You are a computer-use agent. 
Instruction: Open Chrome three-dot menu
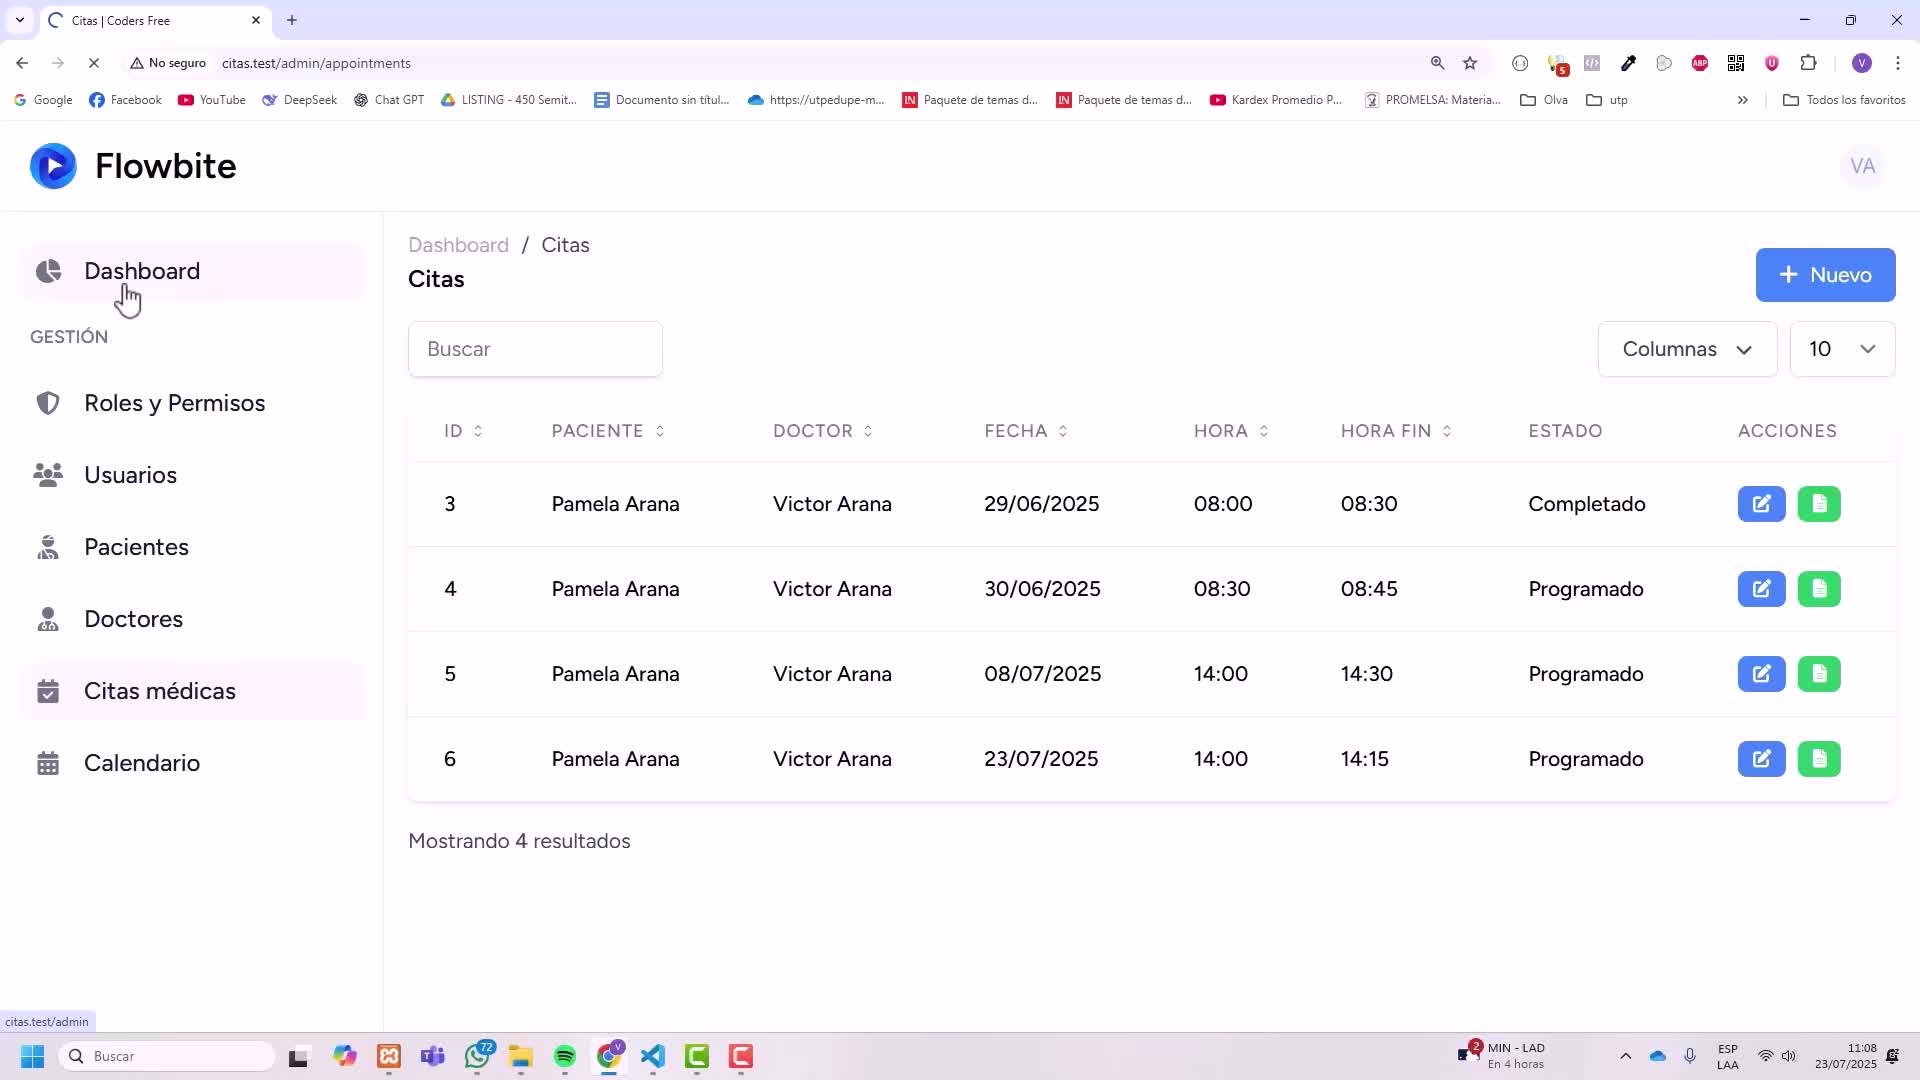point(1897,63)
